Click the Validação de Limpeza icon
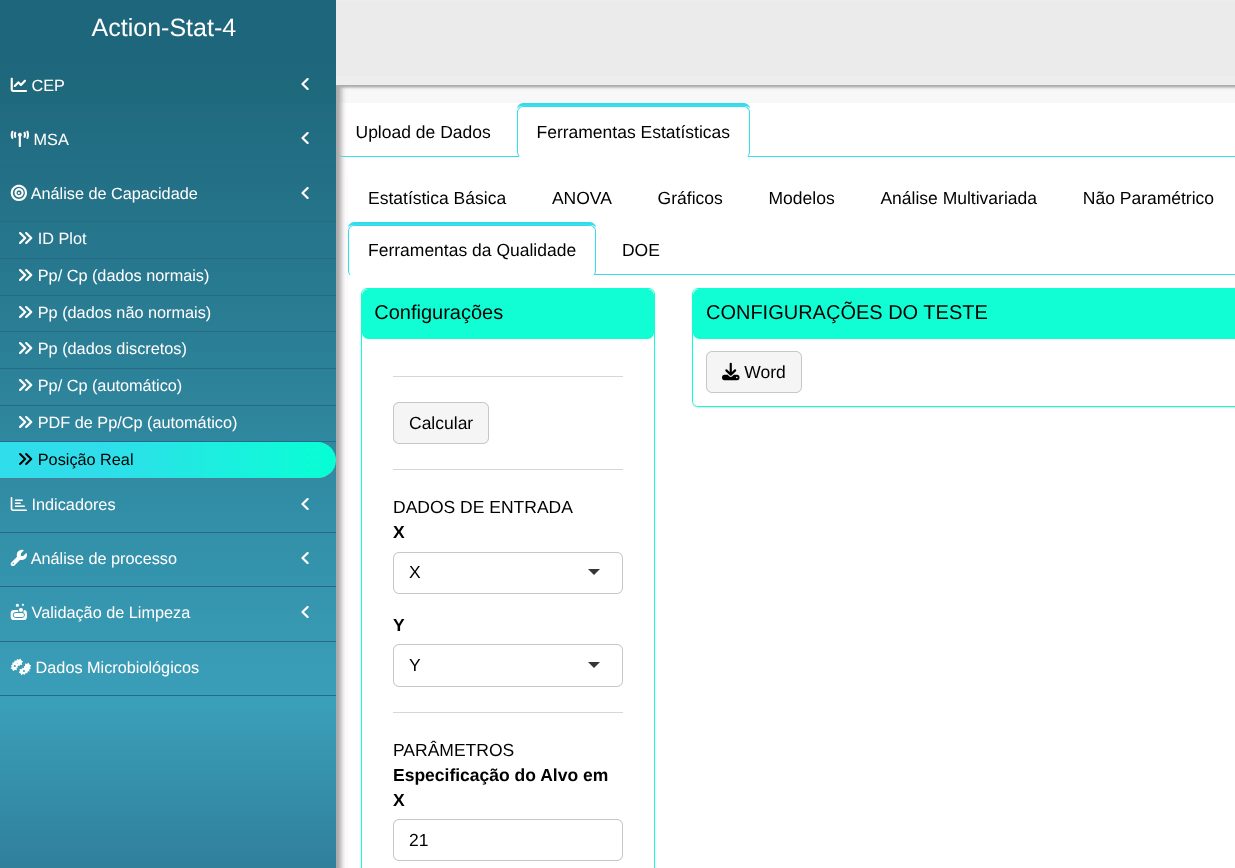The image size is (1235, 868). [19, 612]
